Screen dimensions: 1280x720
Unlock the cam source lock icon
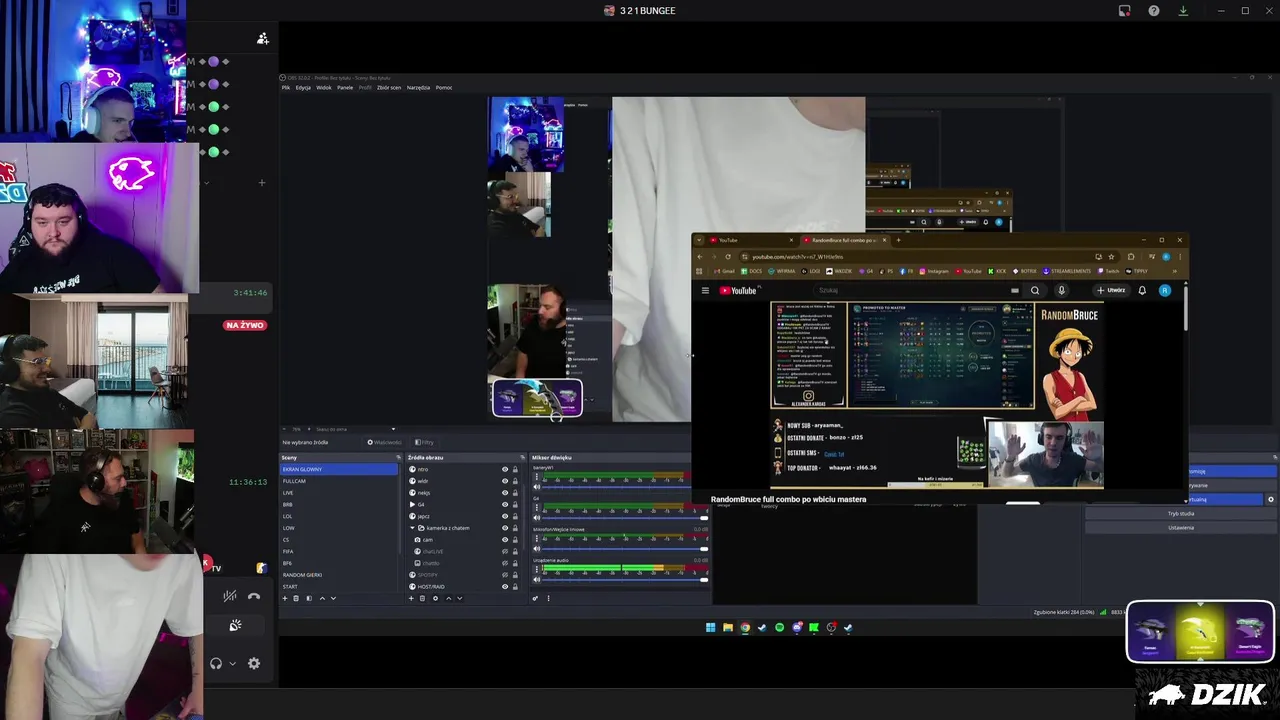[515, 540]
